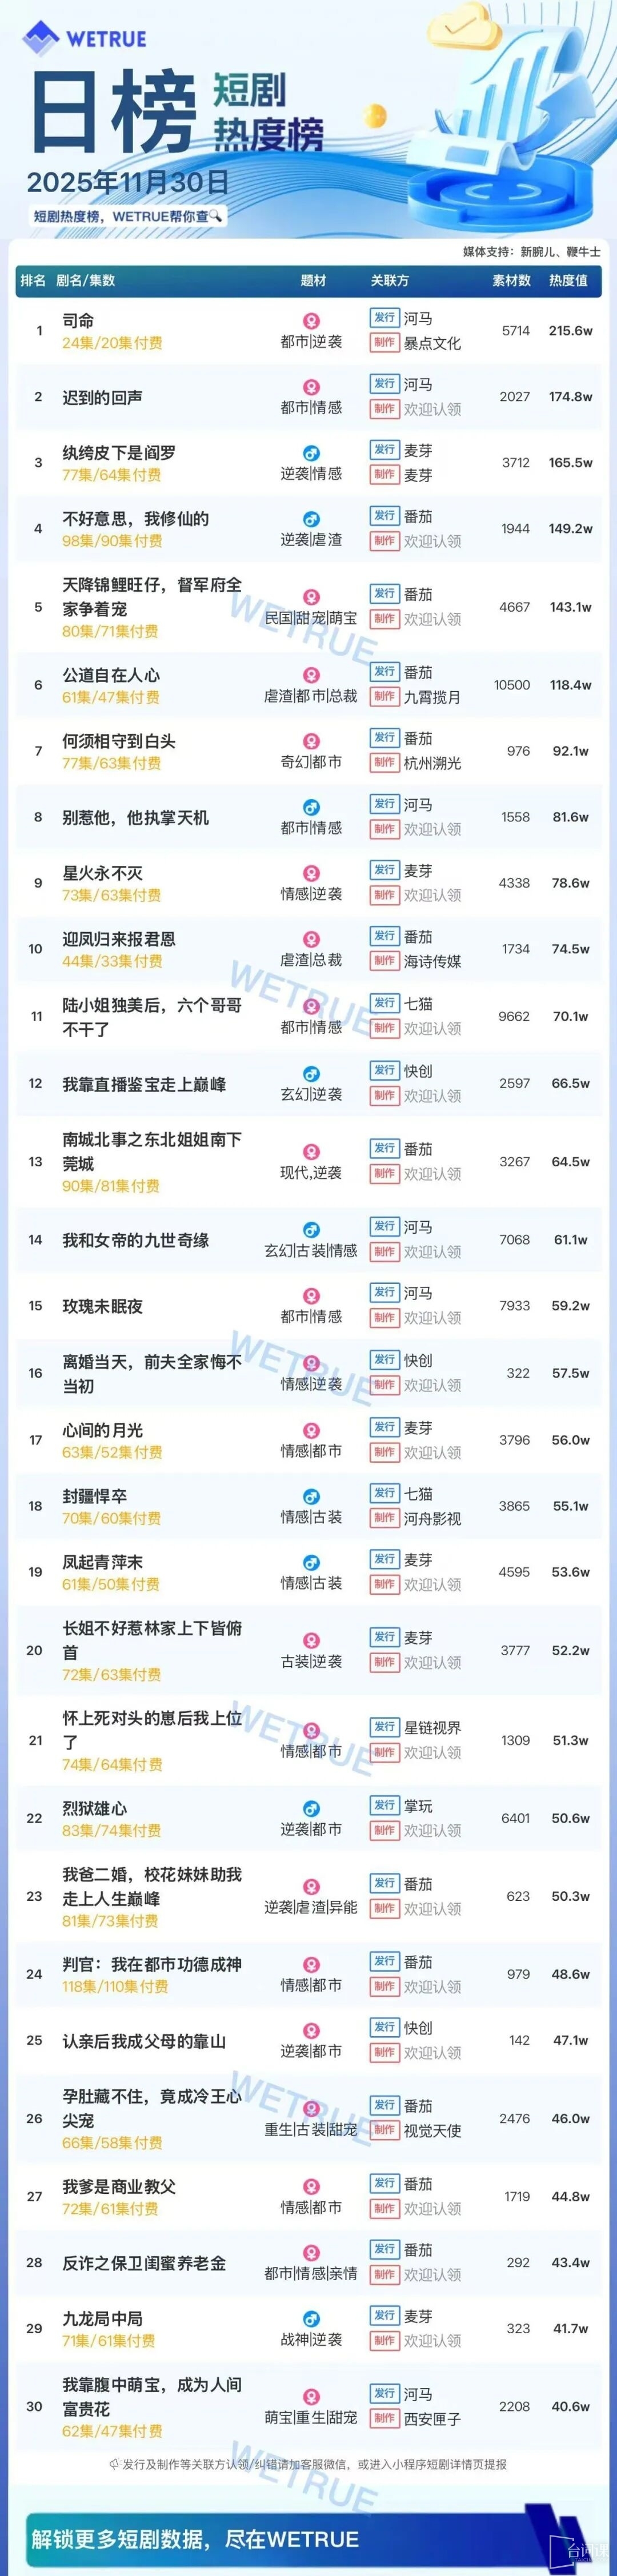This screenshot has height=2576, width=617.
Task: Click the 发行 tag in 迟到的回声 row
Action: tap(385, 384)
